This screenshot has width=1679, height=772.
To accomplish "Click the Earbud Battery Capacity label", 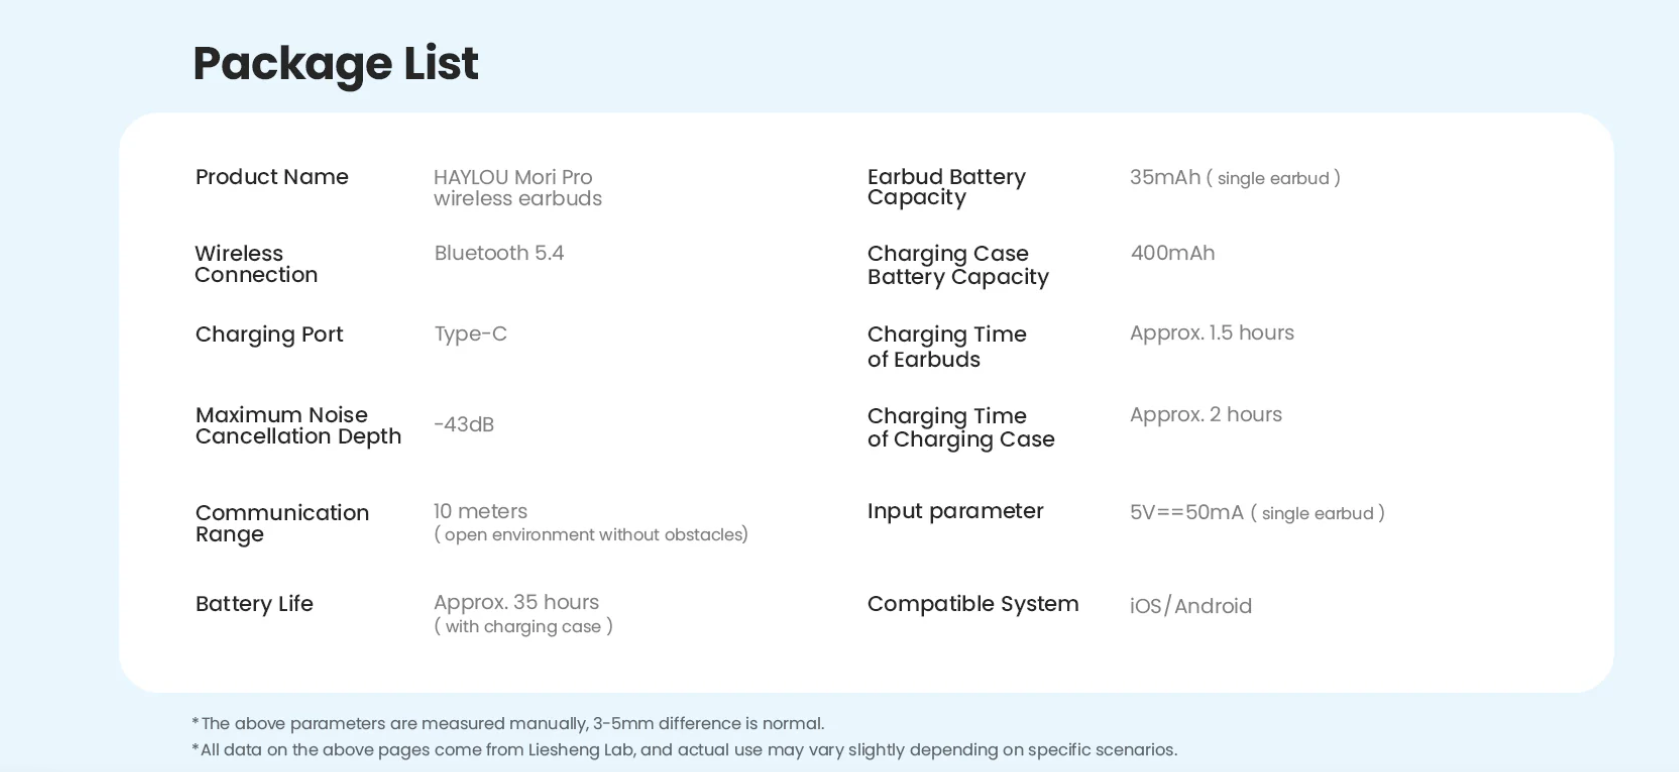I will click(x=946, y=187).
